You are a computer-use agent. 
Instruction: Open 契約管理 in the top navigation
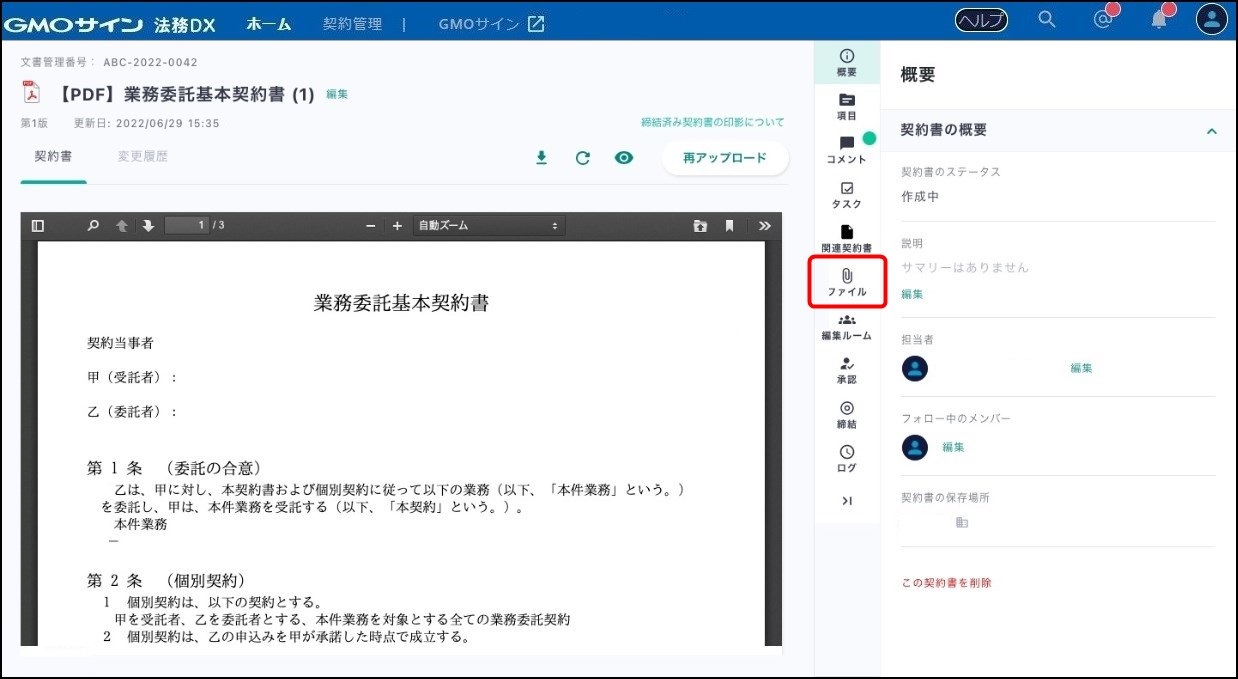click(x=352, y=23)
